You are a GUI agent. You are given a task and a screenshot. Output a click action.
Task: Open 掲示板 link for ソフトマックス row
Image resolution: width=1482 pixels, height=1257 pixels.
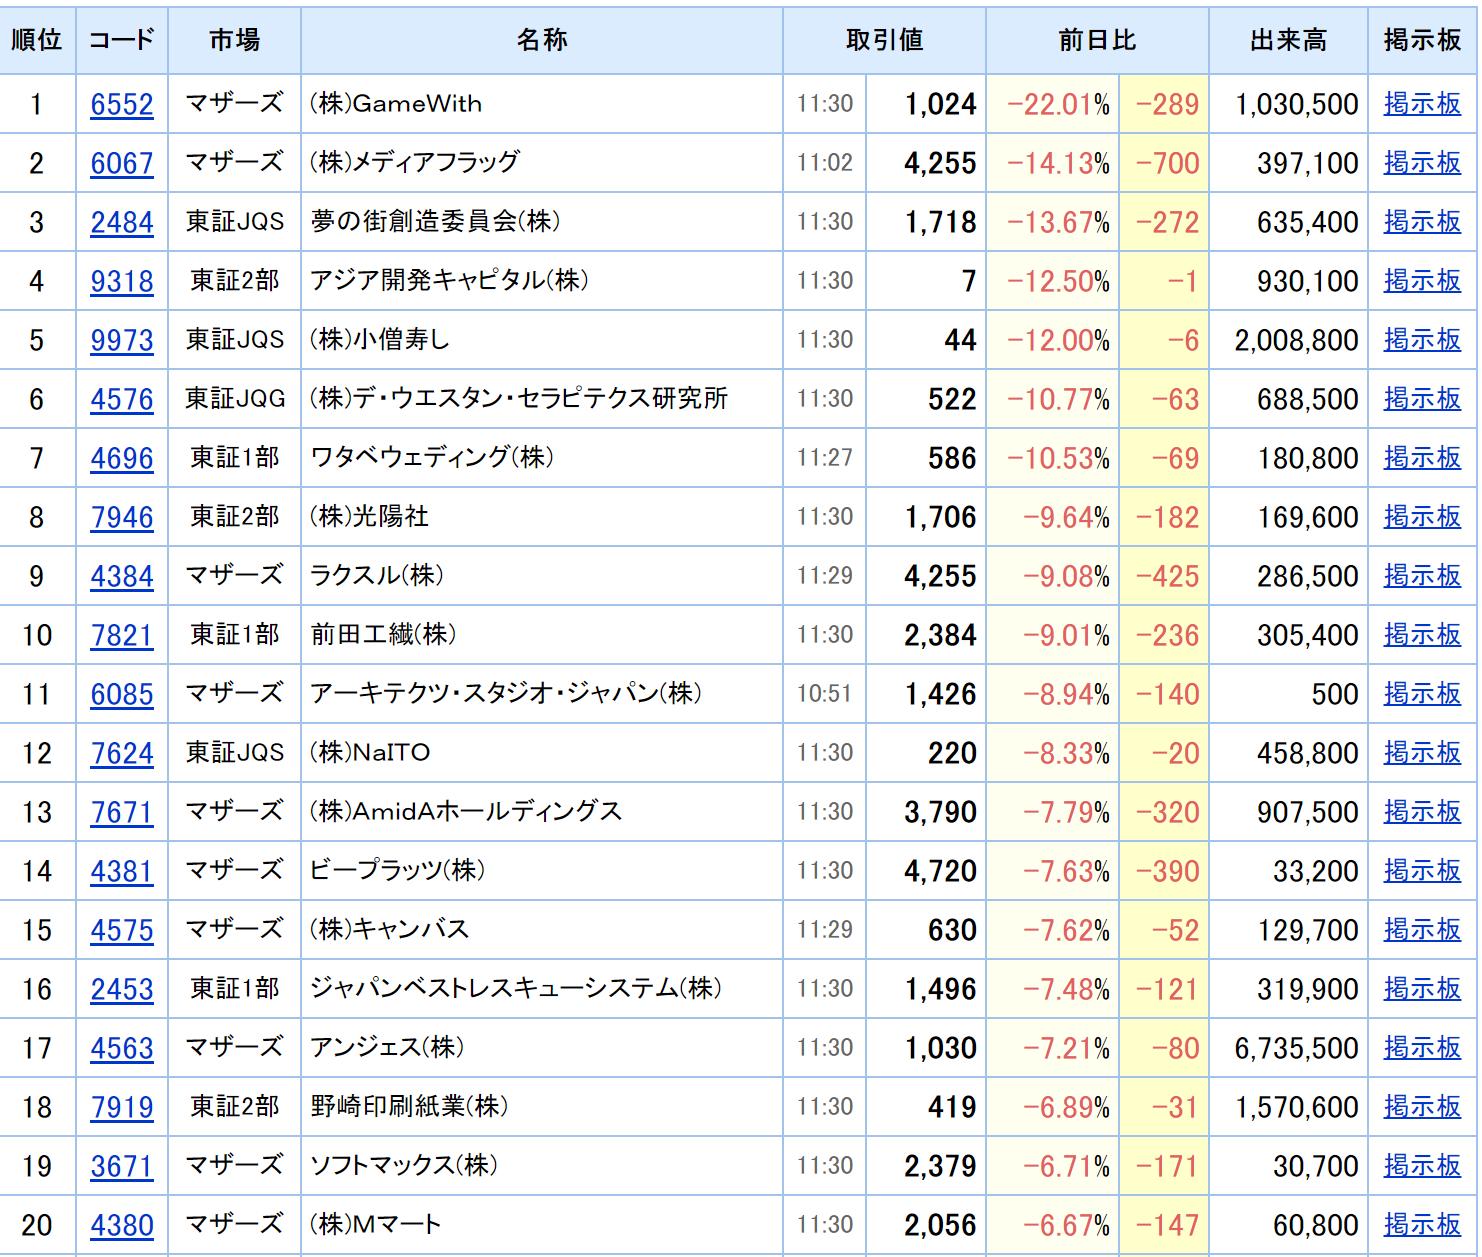(1422, 1165)
